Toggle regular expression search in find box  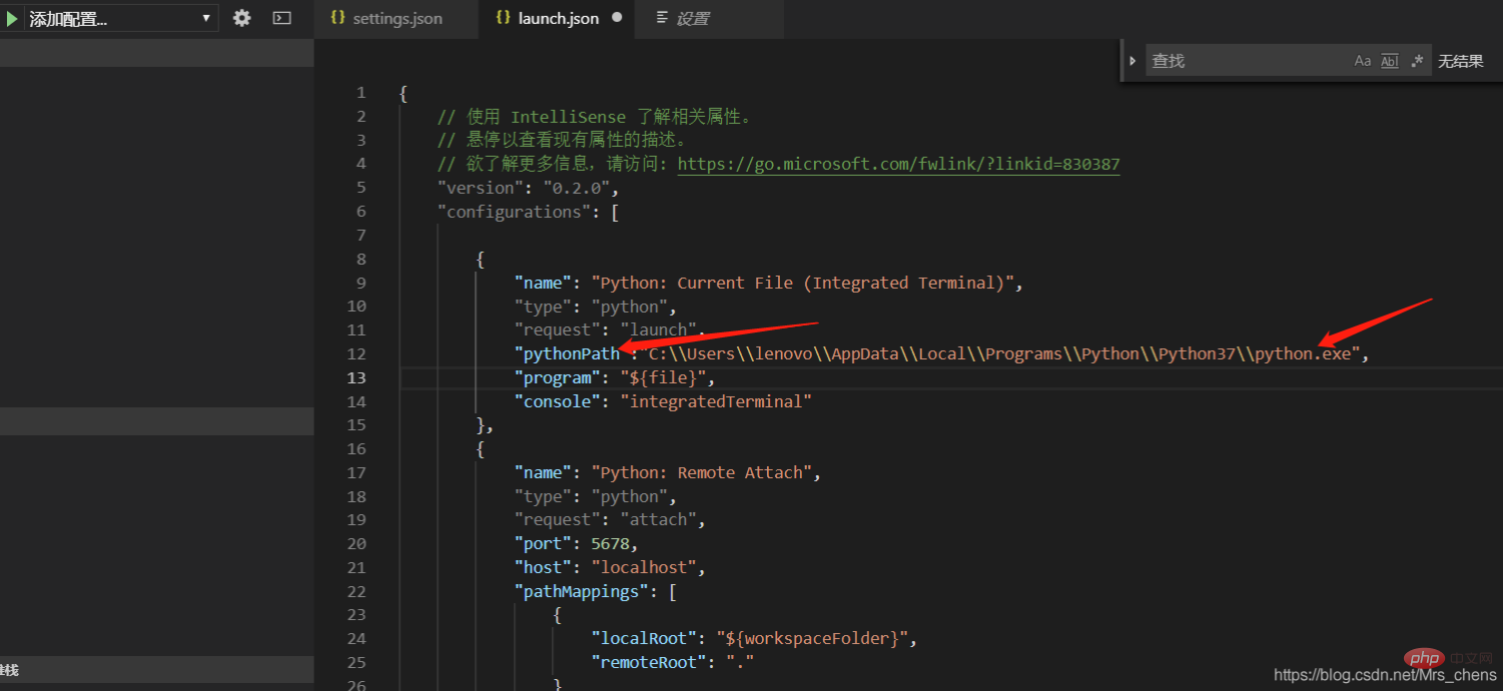(1416, 61)
